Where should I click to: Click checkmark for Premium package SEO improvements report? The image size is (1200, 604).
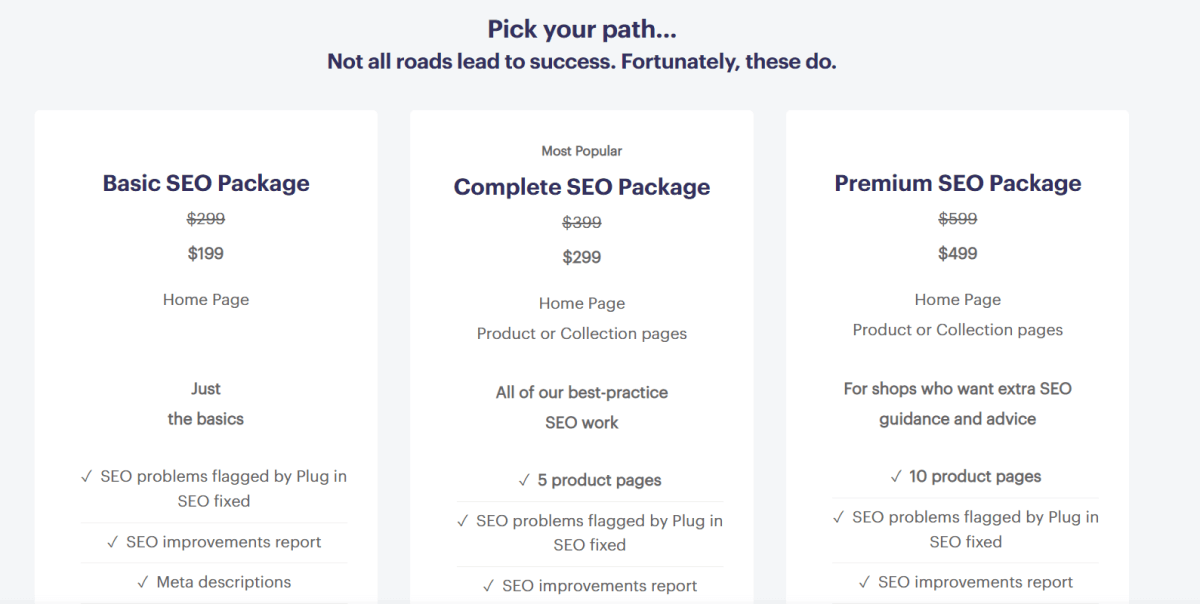[864, 582]
